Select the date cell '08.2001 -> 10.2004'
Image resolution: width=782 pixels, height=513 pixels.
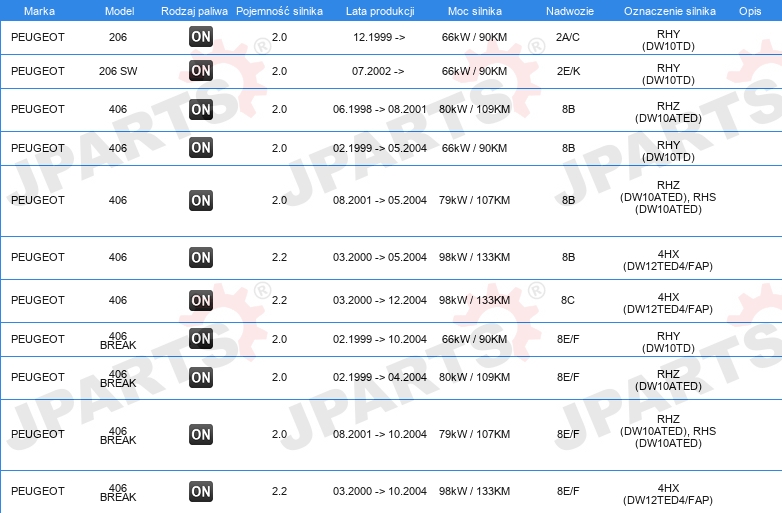pos(380,434)
